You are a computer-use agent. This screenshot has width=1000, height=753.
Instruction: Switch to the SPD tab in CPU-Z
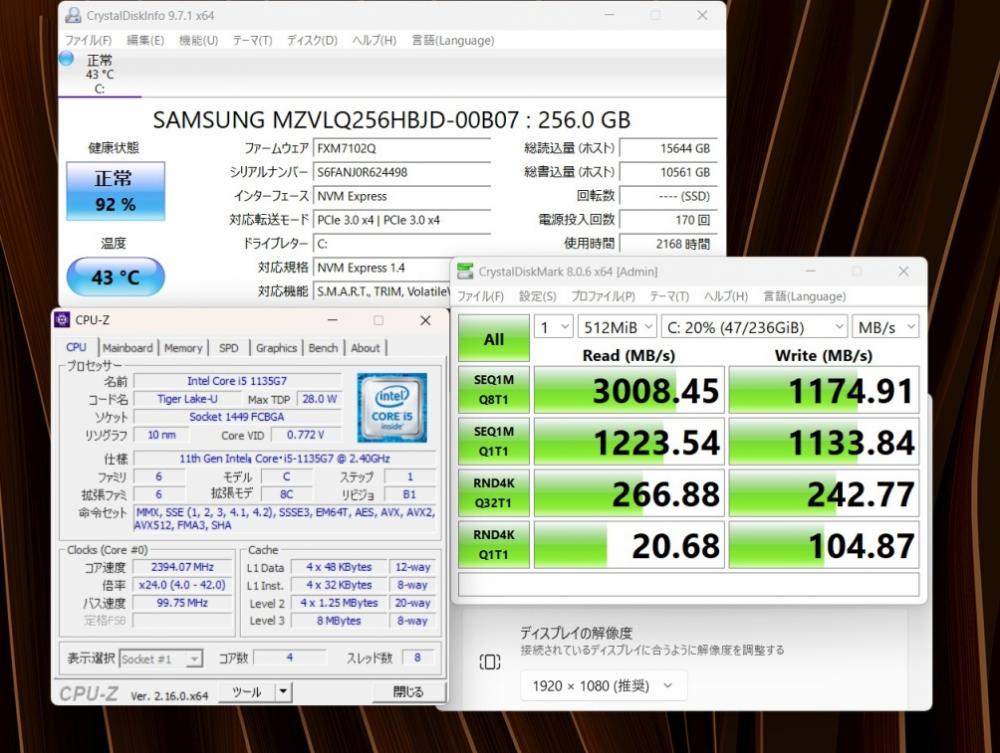(x=228, y=347)
